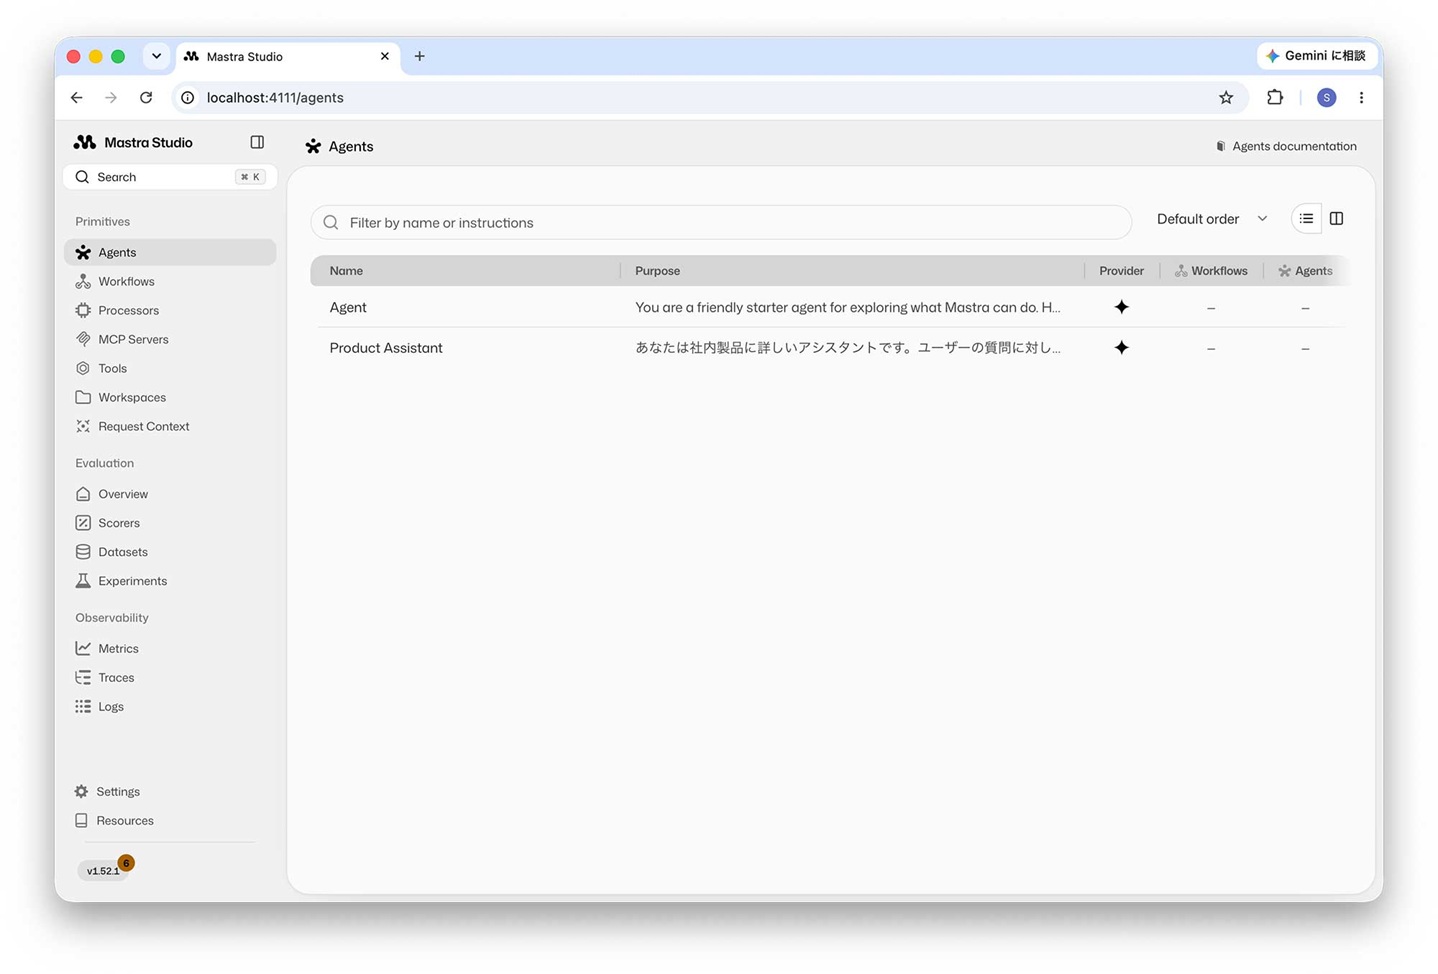
Task: Click the sidebar Search field
Action: click(170, 177)
